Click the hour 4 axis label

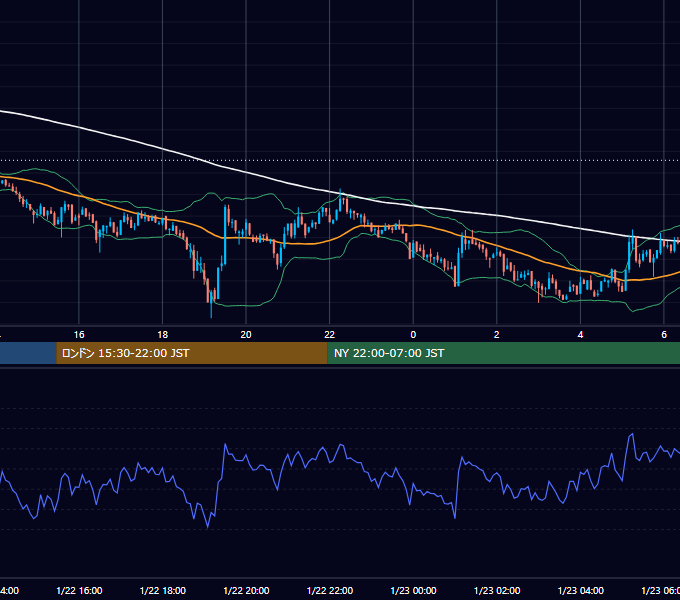tap(580, 335)
